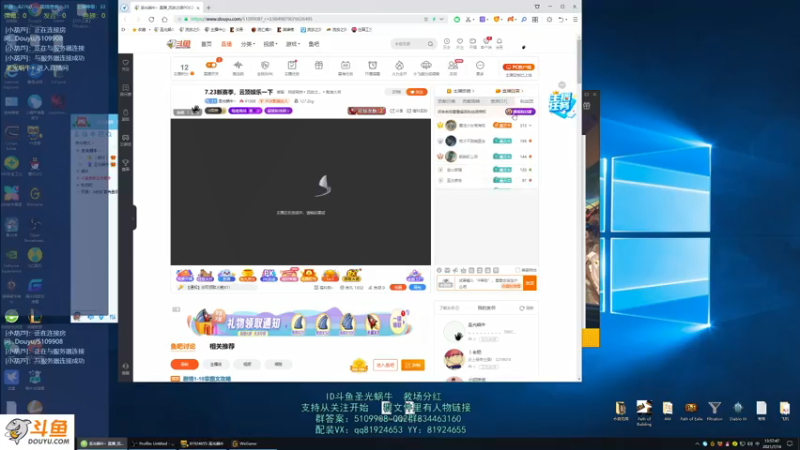The image size is (800, 450).
Task: Click the 进入鱼吧 outlined button
Action: (x=385, y=365)
